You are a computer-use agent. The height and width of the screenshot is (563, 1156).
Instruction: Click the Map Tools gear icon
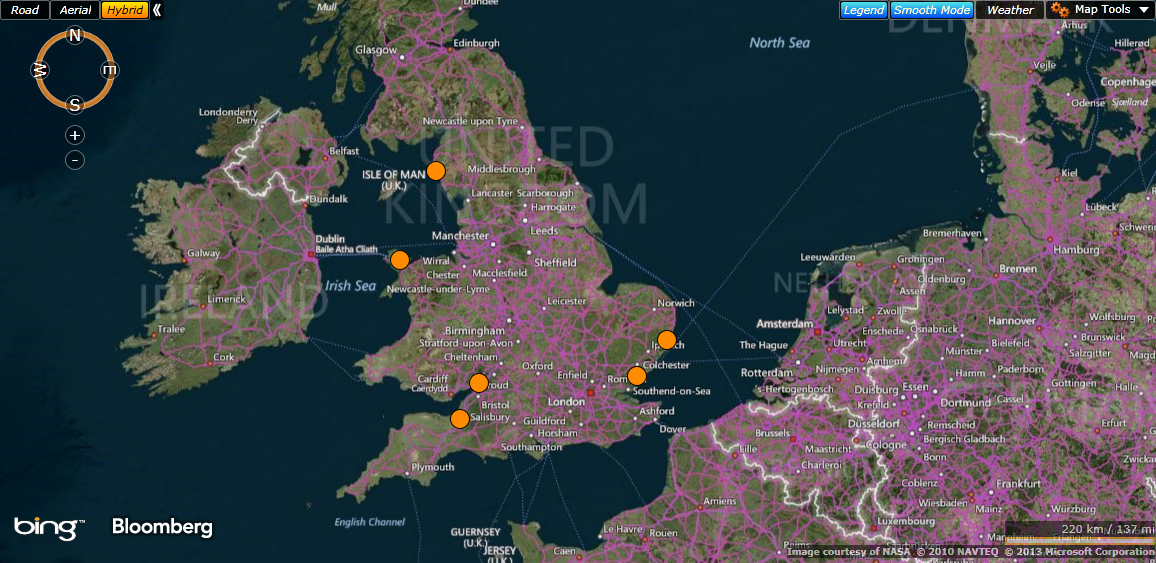pyautogui.click(x=1060, y=10)
